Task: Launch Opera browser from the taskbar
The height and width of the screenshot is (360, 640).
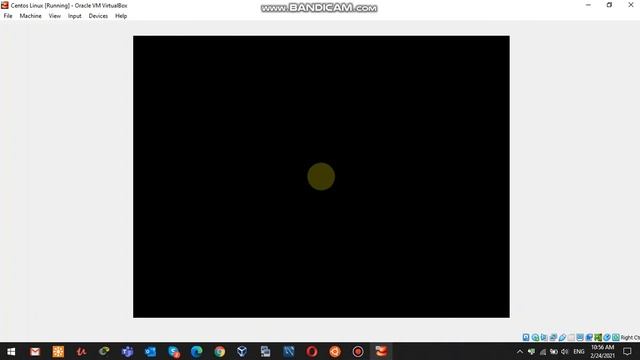Action: [x=312, y=351]
